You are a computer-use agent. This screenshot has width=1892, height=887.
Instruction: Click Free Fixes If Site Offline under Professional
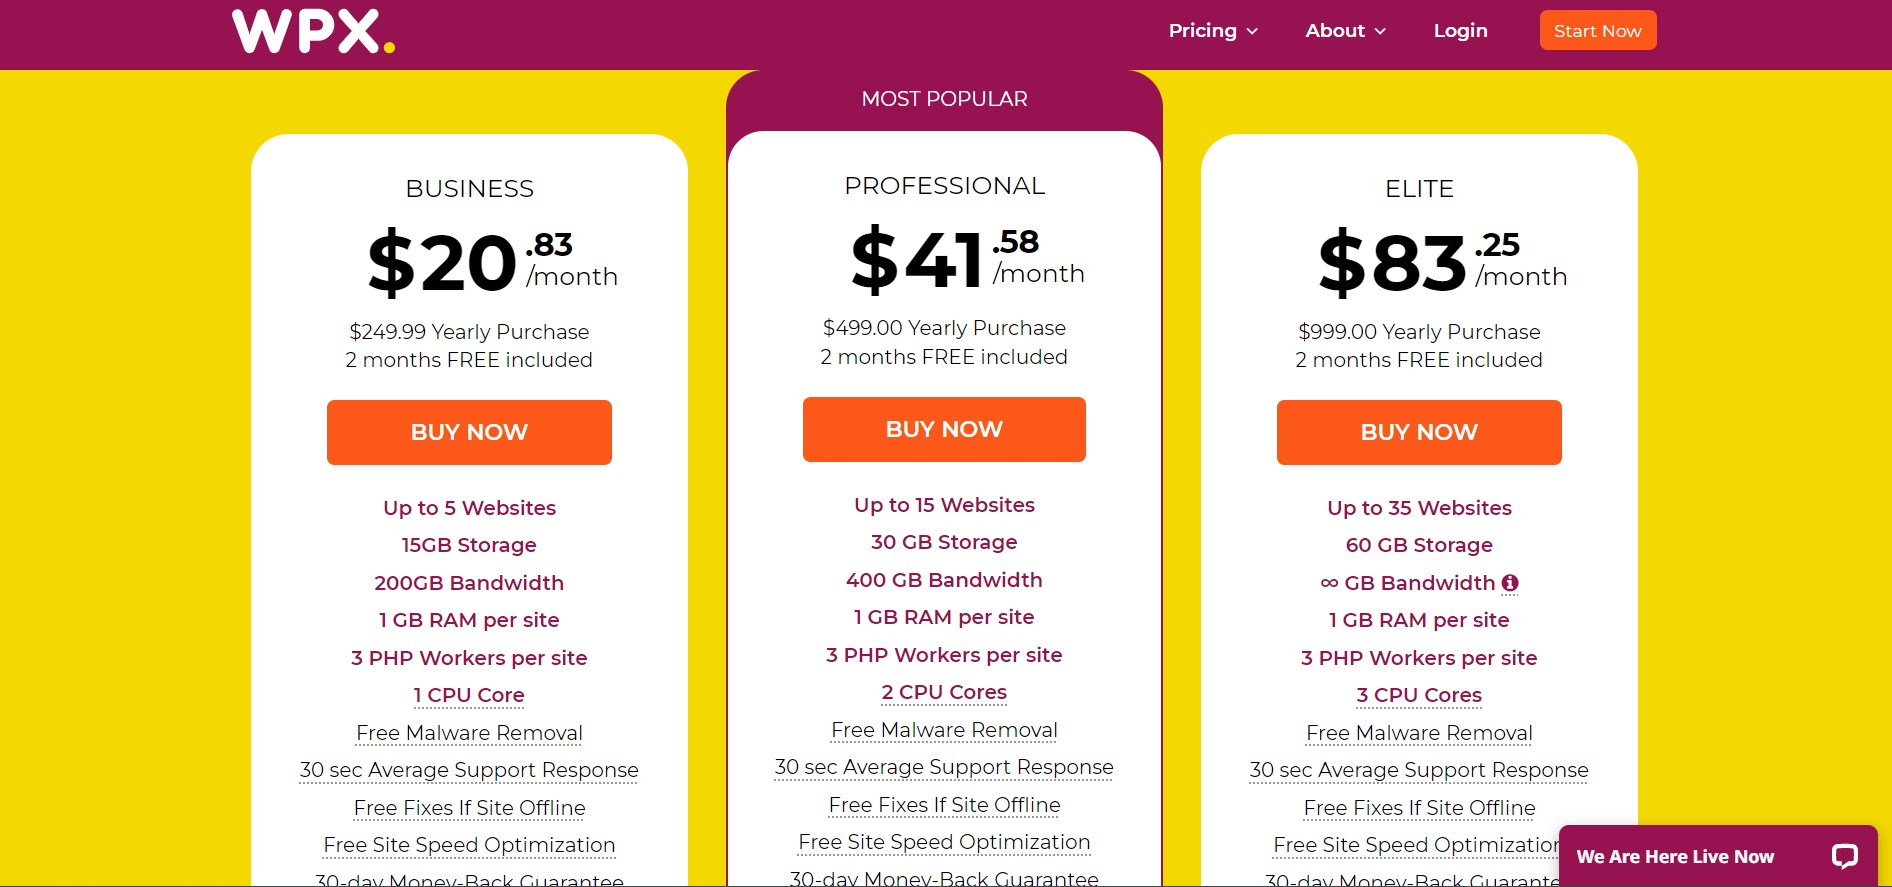coord(943,805)
